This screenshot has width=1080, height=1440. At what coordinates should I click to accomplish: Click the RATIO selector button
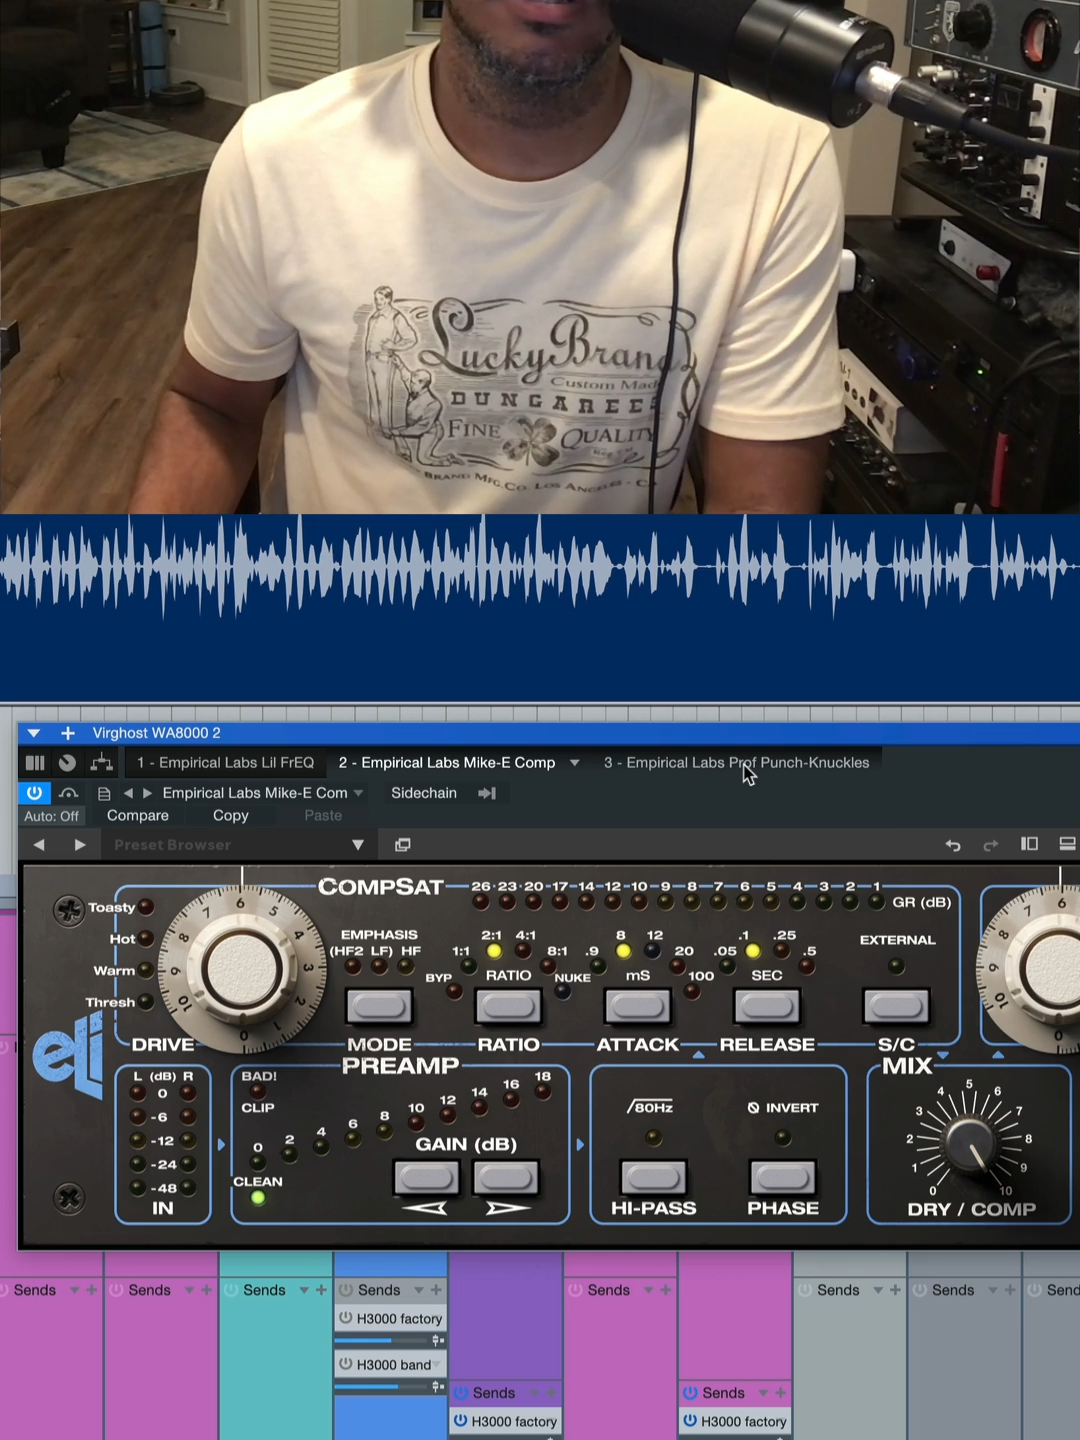tap(508, 1006)
